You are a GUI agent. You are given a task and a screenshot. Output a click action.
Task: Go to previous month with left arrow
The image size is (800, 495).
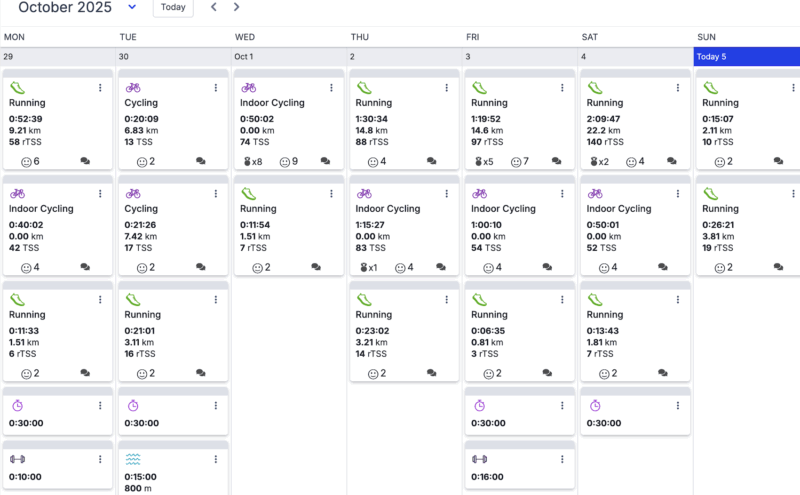(214, 7)
